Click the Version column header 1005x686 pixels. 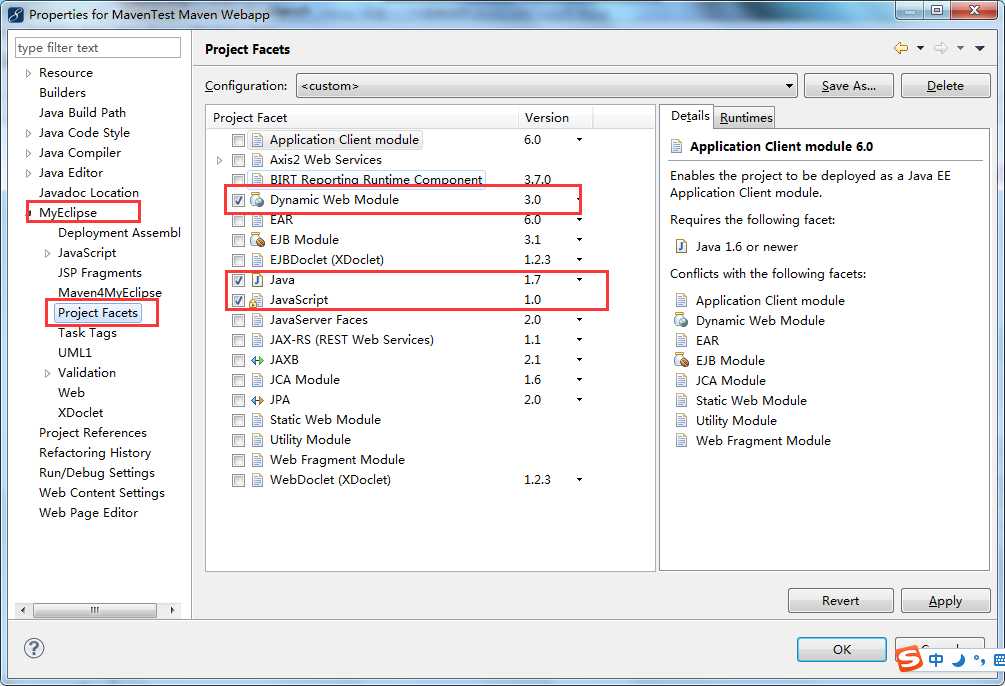(555, 117)
